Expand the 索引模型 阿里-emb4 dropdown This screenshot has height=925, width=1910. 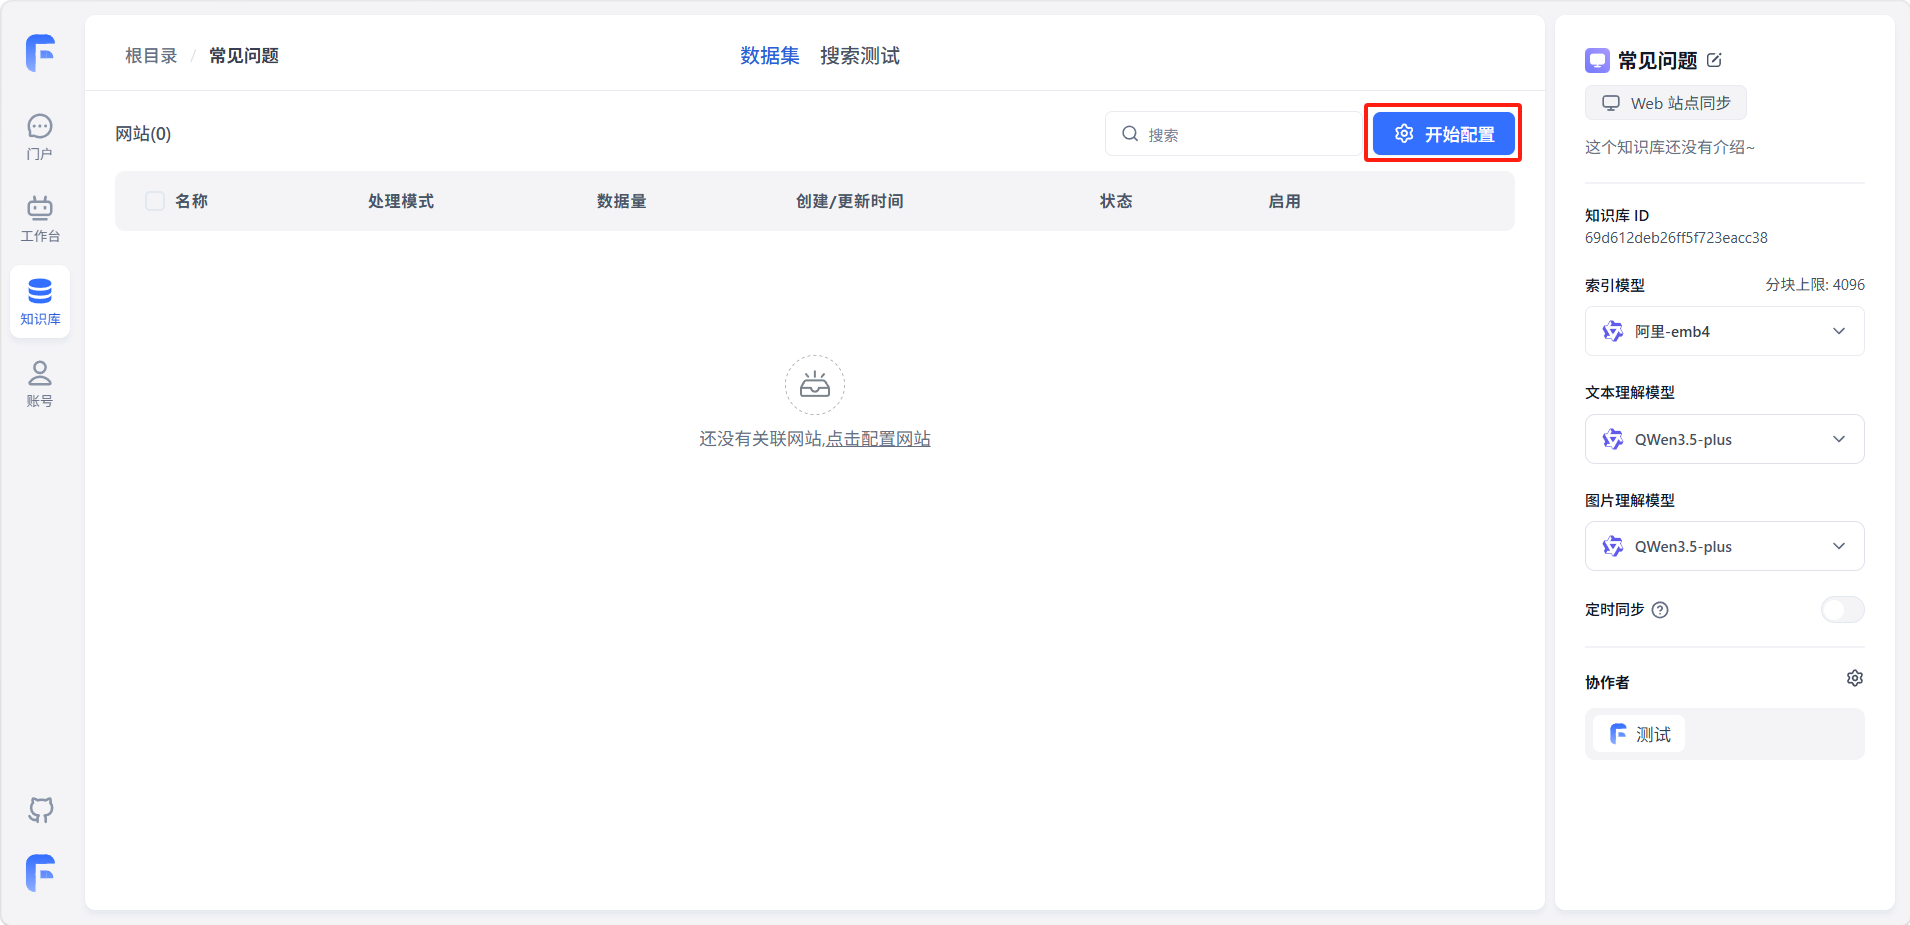tap(1724, 331)
